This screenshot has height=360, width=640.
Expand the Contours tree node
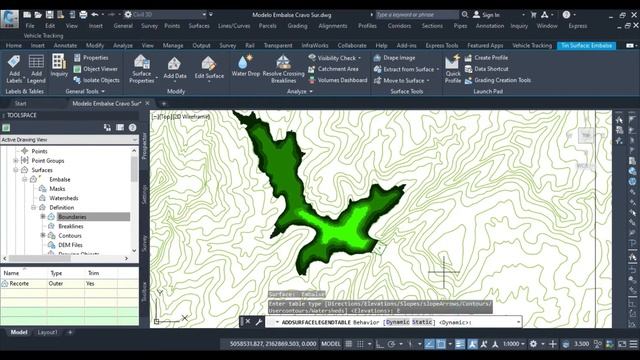42,236
